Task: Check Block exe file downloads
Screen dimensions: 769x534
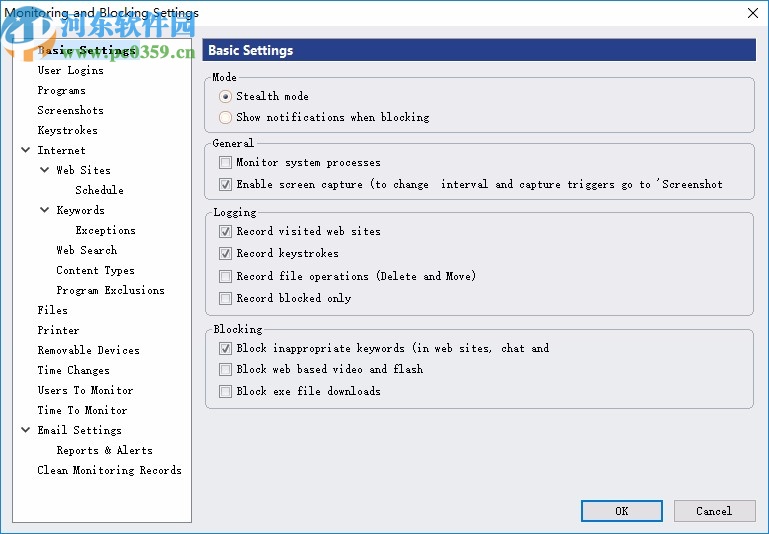Action: coord(225,391)
